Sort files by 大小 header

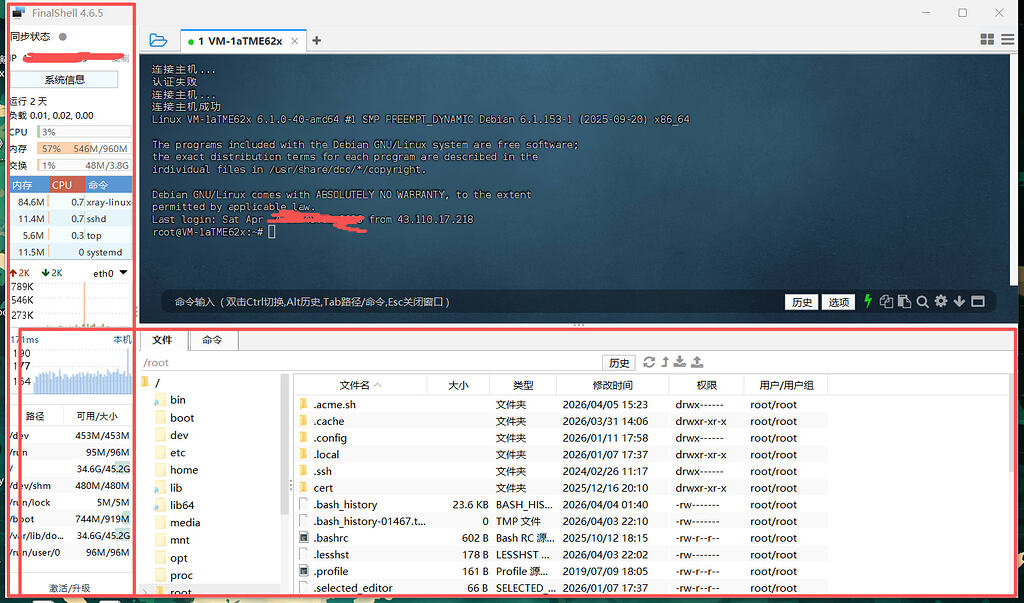tap(458, 385)
